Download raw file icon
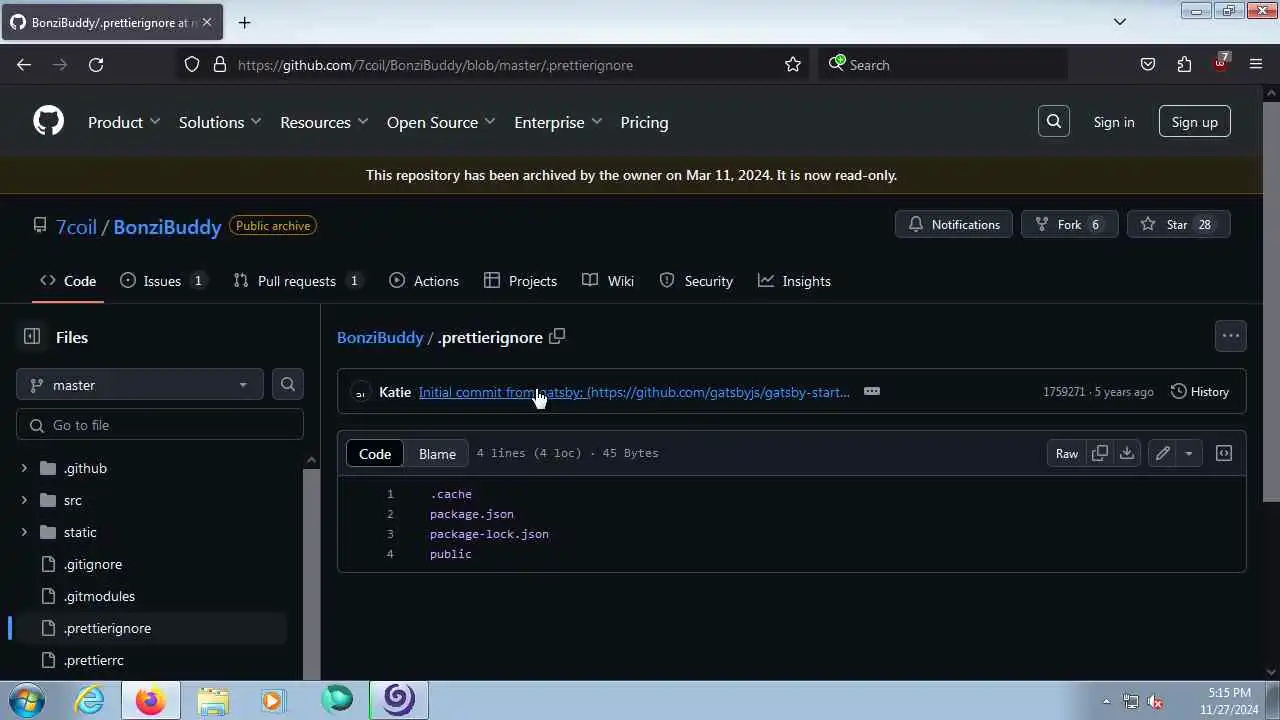The height and width of the screenshot is (720, 1280). pos(1127,453)
